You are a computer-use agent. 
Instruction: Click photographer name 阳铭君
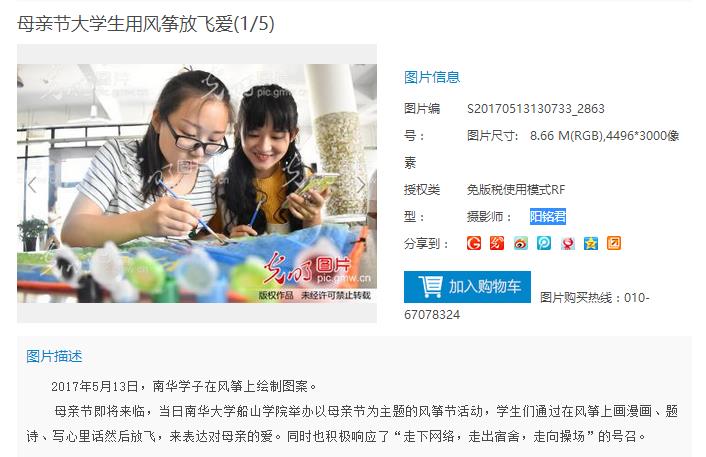[x=548, y=217]
